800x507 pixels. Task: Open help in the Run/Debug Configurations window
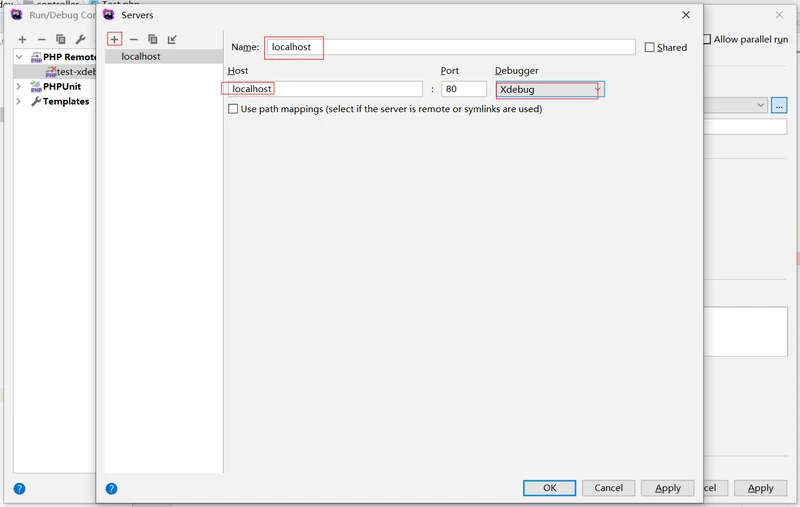coord(19,489)
